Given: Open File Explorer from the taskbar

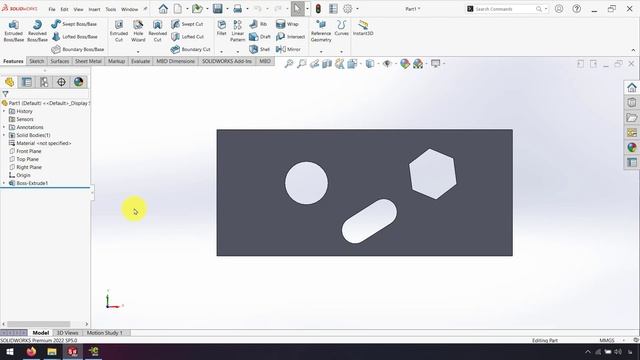Looking at the screenshot, I should coord(52,351).
